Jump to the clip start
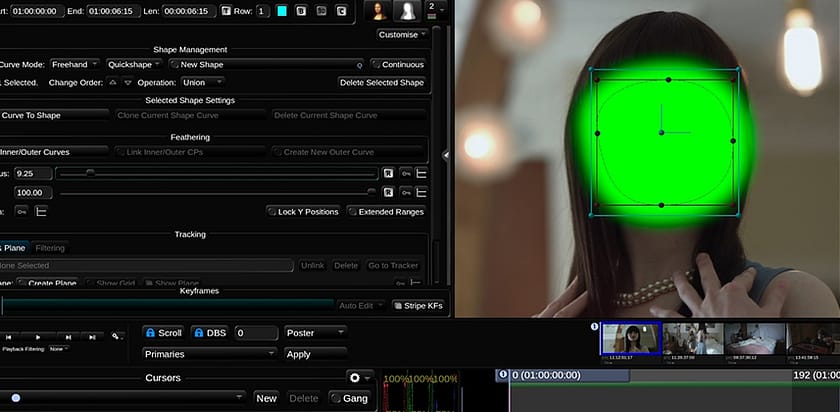Image resolution: width=840 pixels, height=412 pixels. click(x=9, y=337)
